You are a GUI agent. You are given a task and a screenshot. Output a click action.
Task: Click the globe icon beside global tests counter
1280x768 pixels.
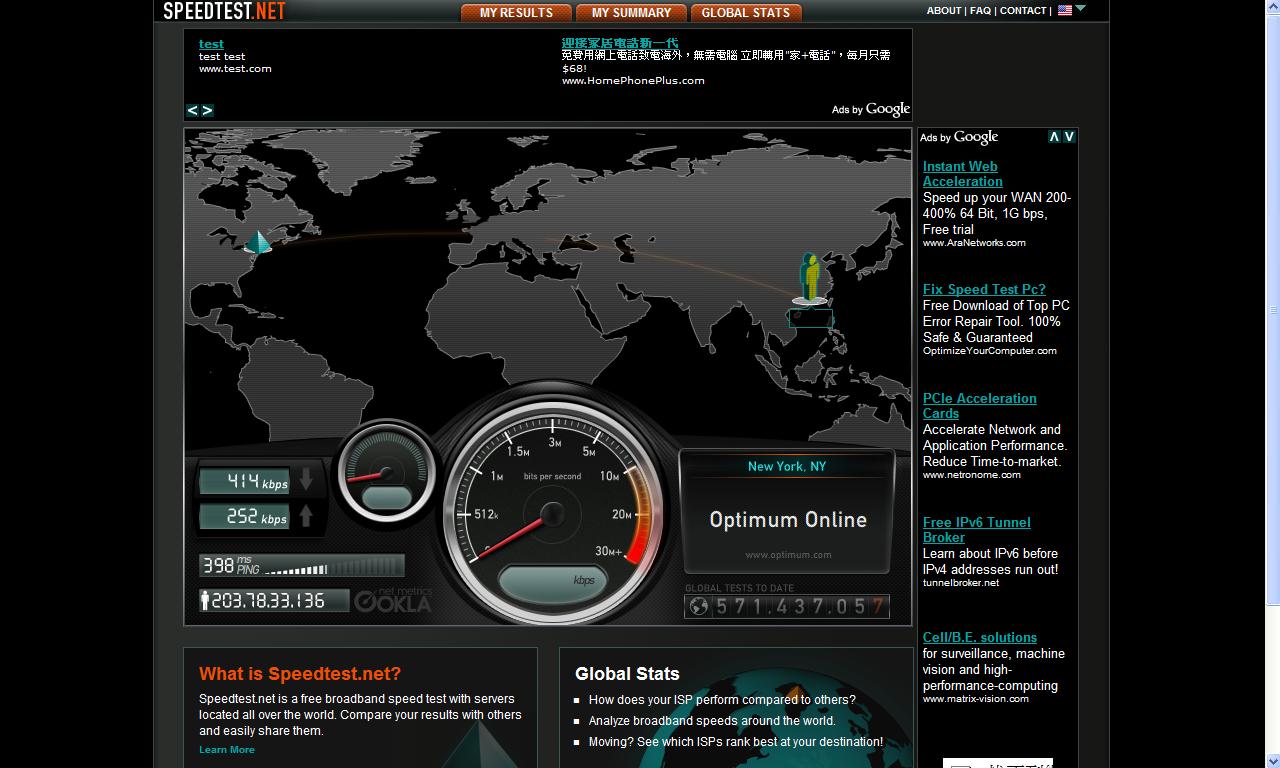click(699, 606)
